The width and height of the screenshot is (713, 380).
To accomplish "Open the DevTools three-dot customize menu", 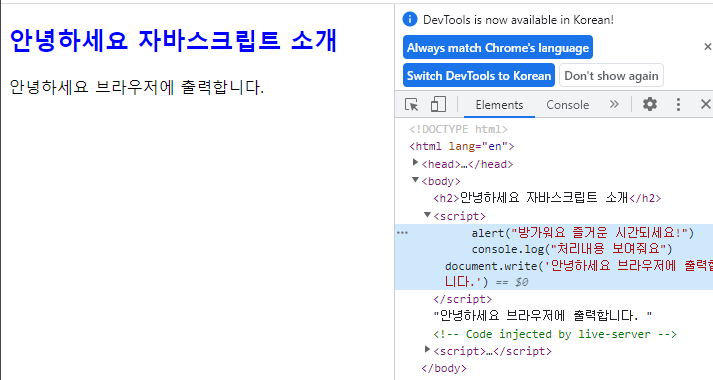I will click(x=678, y=105).
